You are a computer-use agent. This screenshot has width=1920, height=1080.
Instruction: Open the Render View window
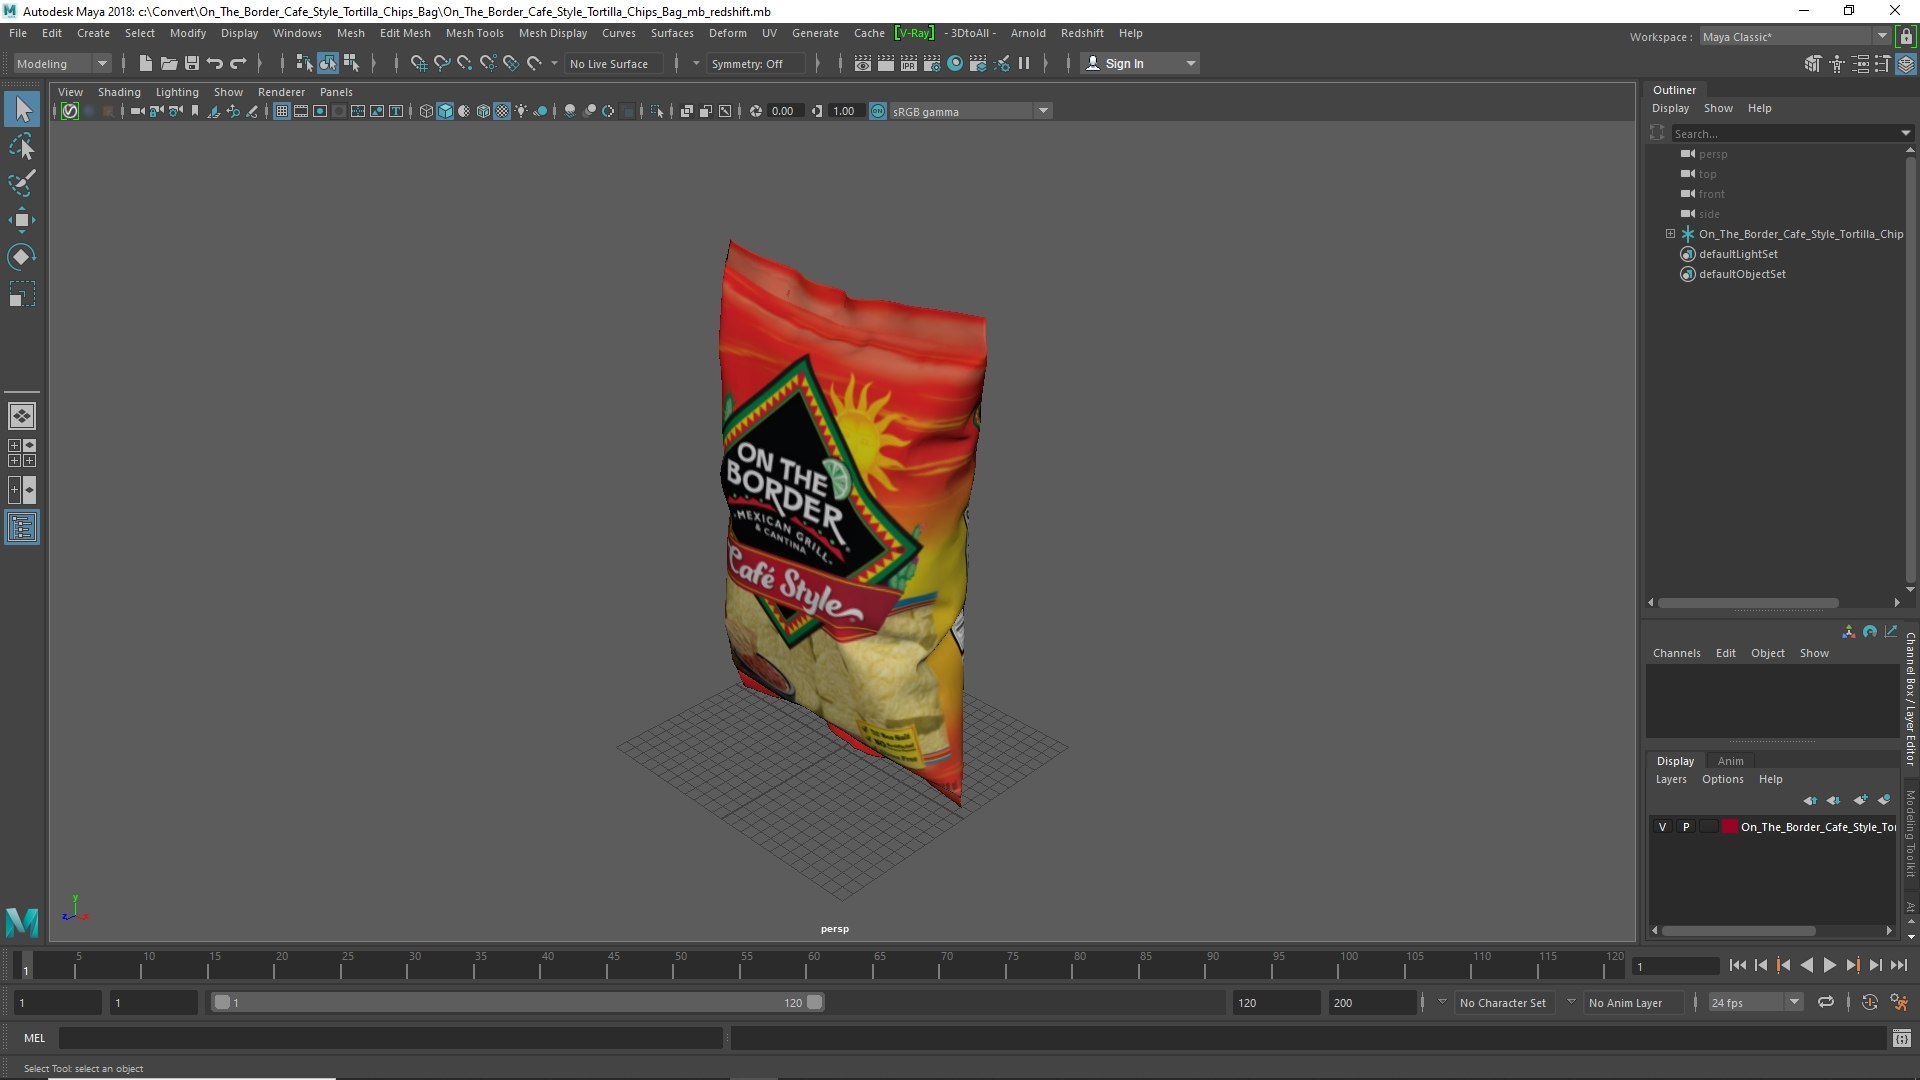point(863,63)
